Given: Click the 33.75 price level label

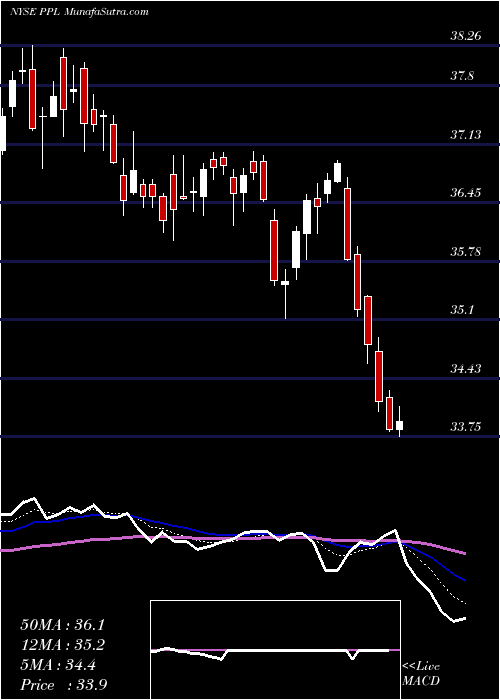Looking at the screenshot, I should click(x=466, y=426).
